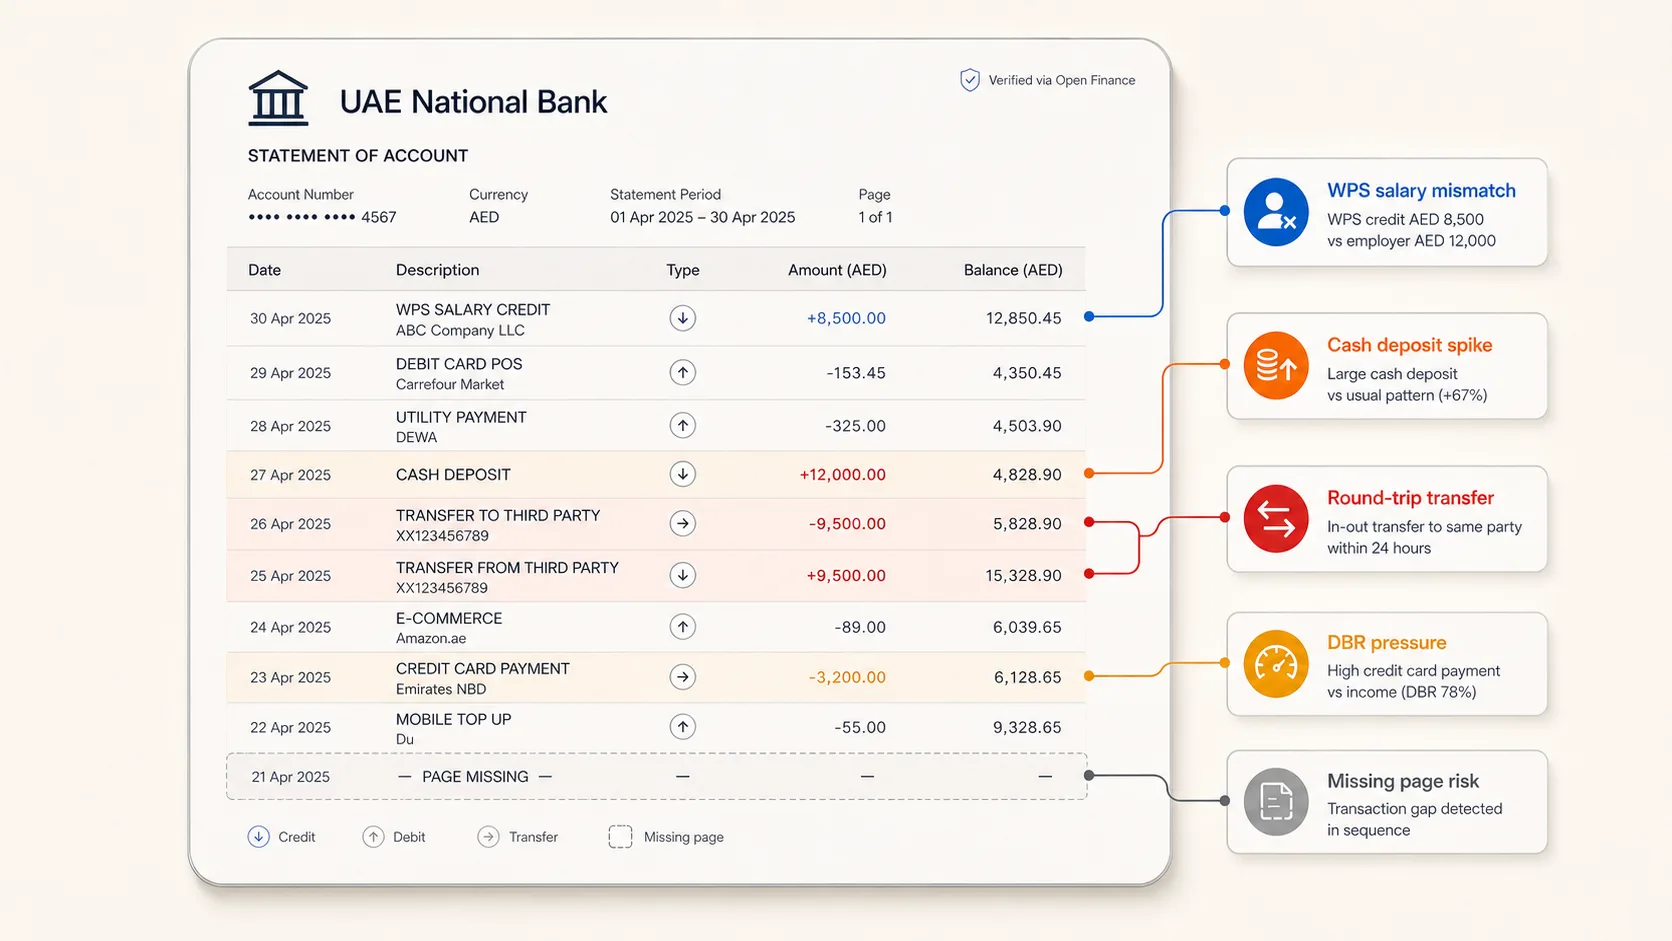Click the Carrefour Market merchant text
Screen dimensions: 1672x941
[x=450, y=384]
